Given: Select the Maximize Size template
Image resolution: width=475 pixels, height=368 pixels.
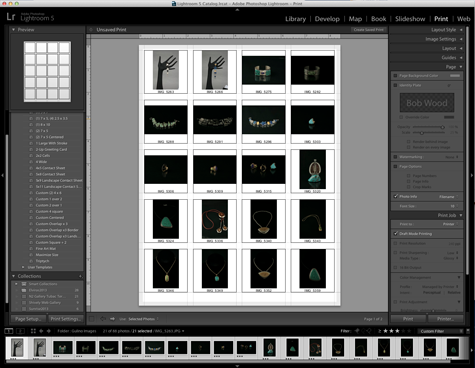Looking at the screenshot, I should pyautogui.click(x=47, y=255).
